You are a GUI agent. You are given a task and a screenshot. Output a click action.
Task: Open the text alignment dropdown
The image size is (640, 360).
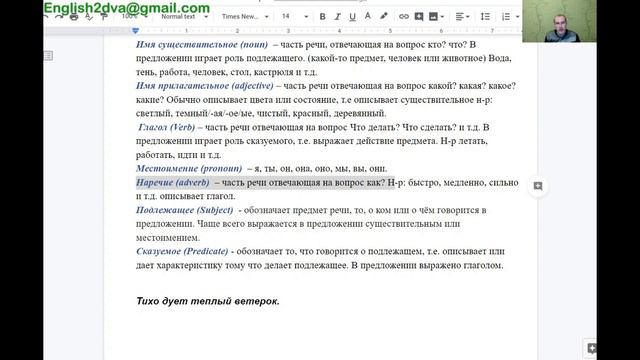point(462,17)
